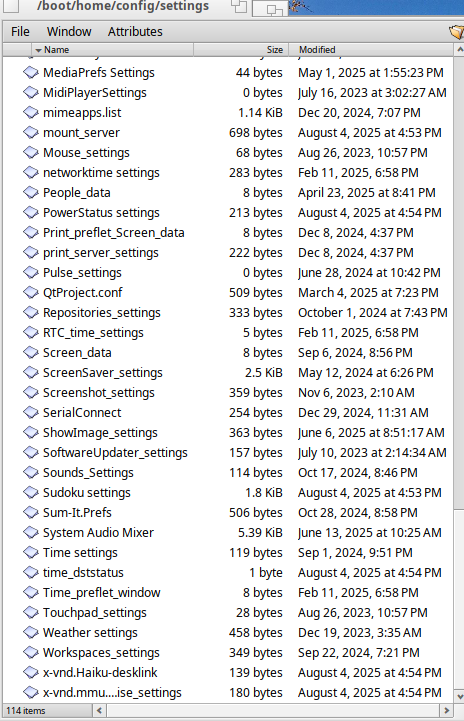Toggle sort order via Name column arrow
The height and width of the screenshot is (721, 464).
[39, 50]
